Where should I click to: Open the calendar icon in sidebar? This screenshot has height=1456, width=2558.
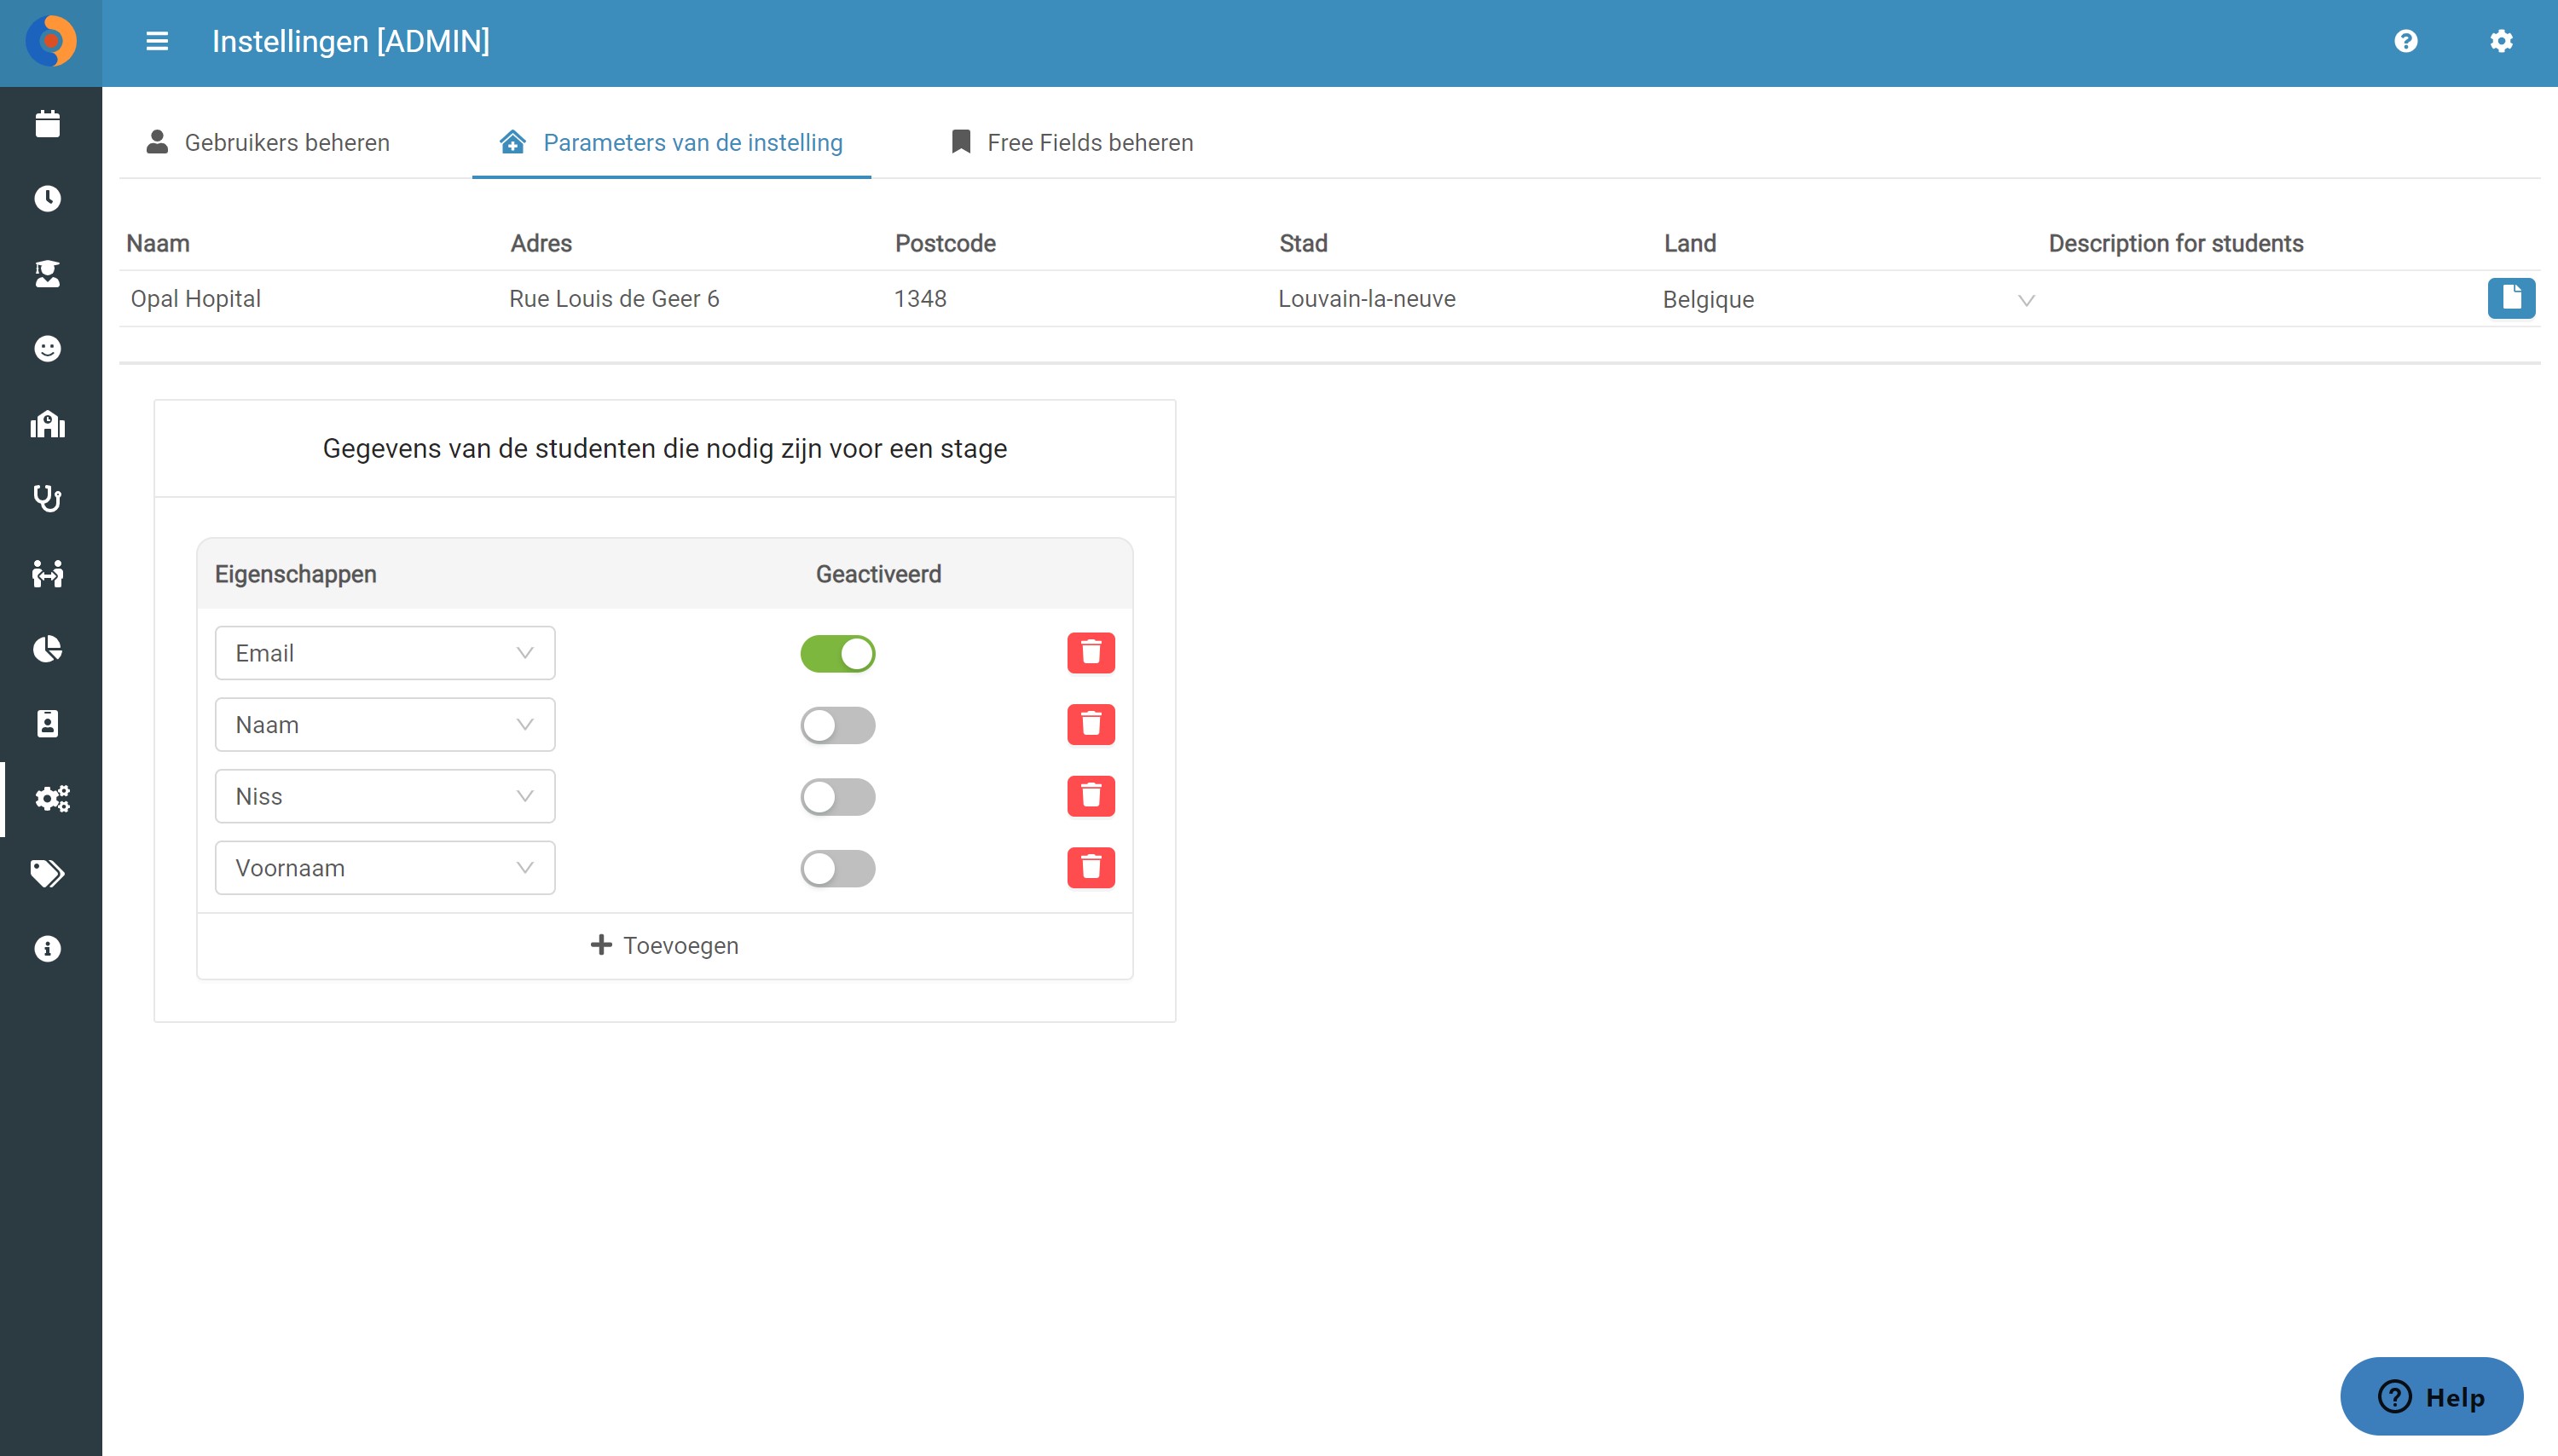click(48, 124)
